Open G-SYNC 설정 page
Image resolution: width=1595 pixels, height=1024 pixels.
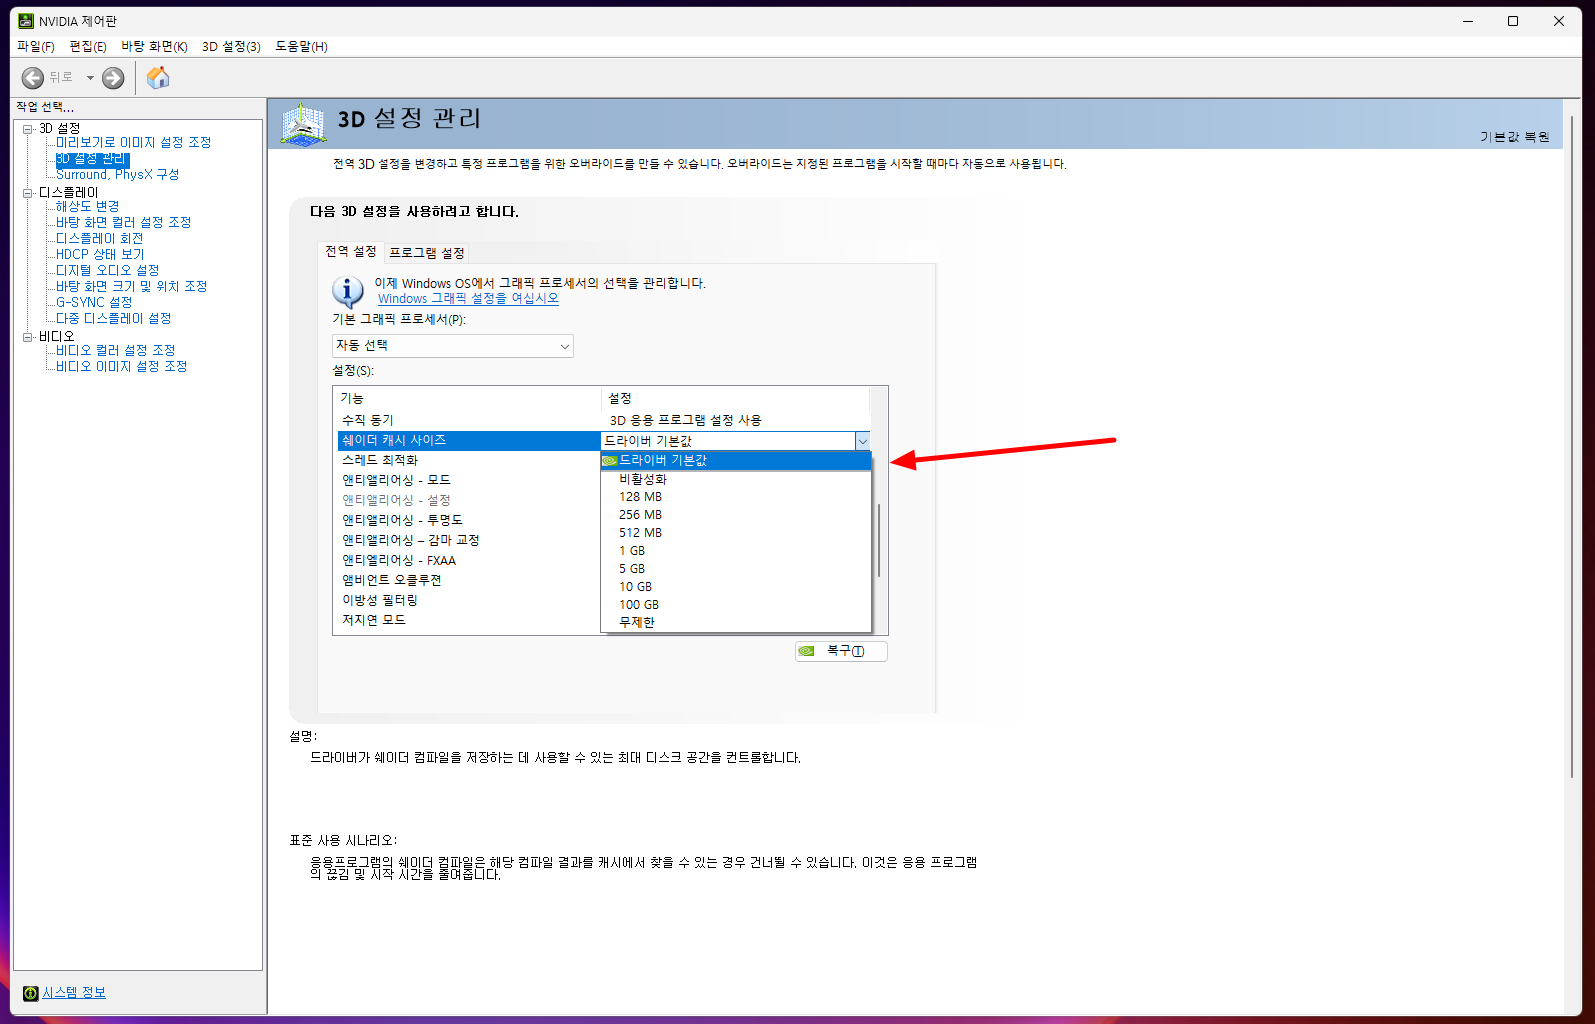pos(94,303)
